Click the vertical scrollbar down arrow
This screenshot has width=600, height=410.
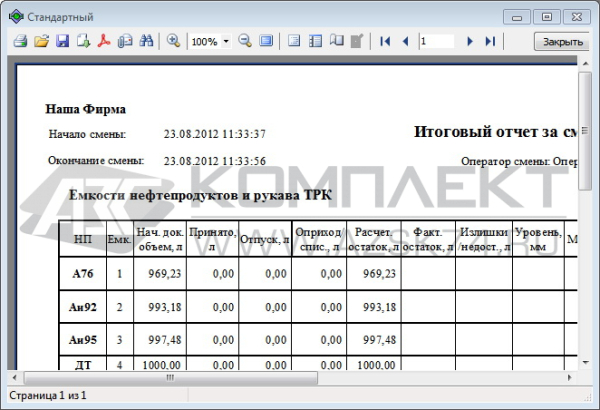click(x=585, y=363)
